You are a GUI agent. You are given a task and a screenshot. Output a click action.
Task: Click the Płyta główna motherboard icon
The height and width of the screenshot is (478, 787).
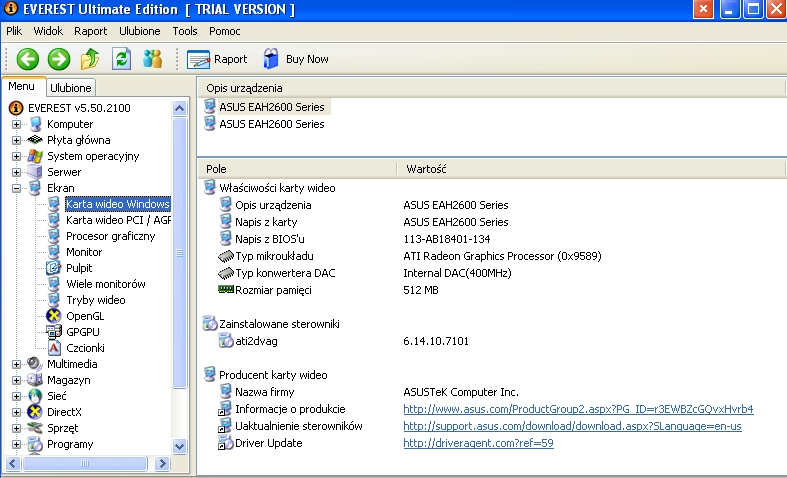pos(35,140)
